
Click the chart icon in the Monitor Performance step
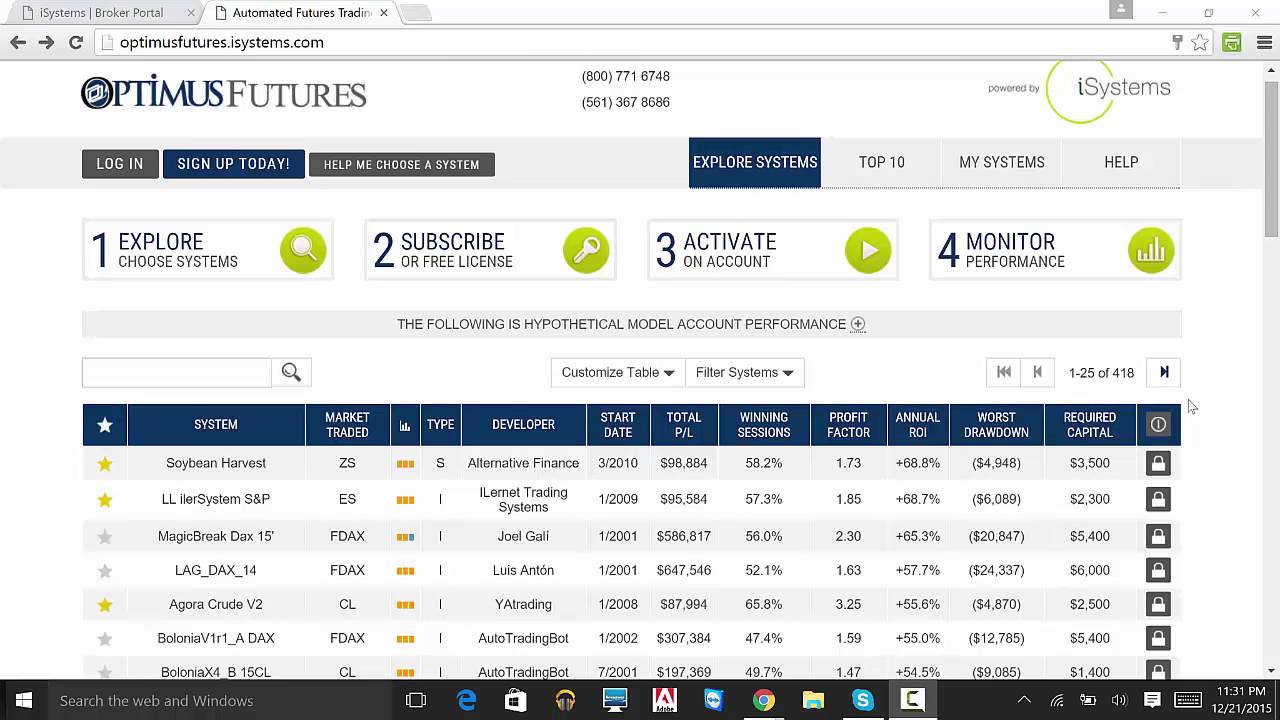click(1151, 250)
